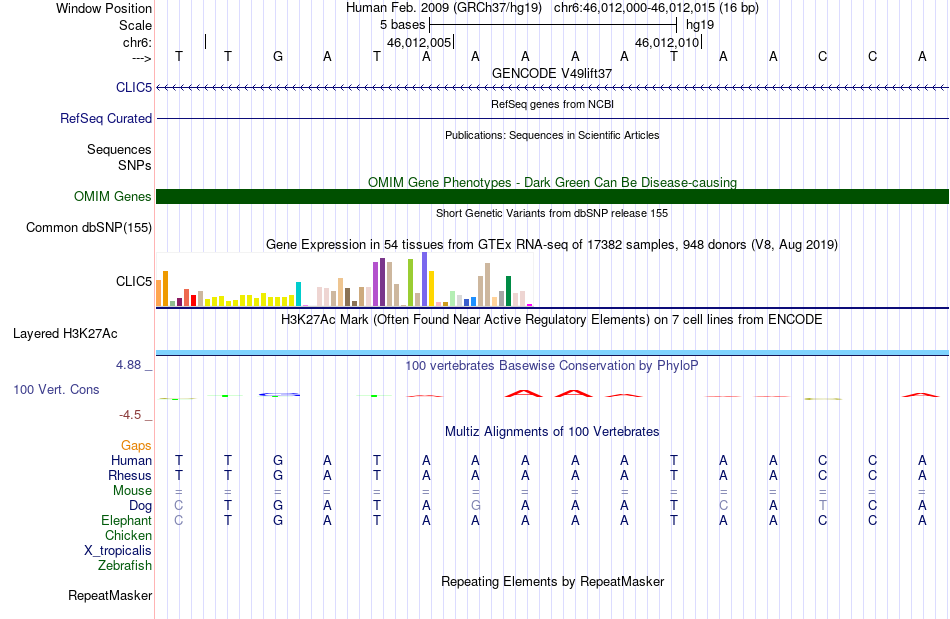Open CLIC5 label of GENCODE track
The height and width of the screenshot is (619, 950).
(134, 88)
